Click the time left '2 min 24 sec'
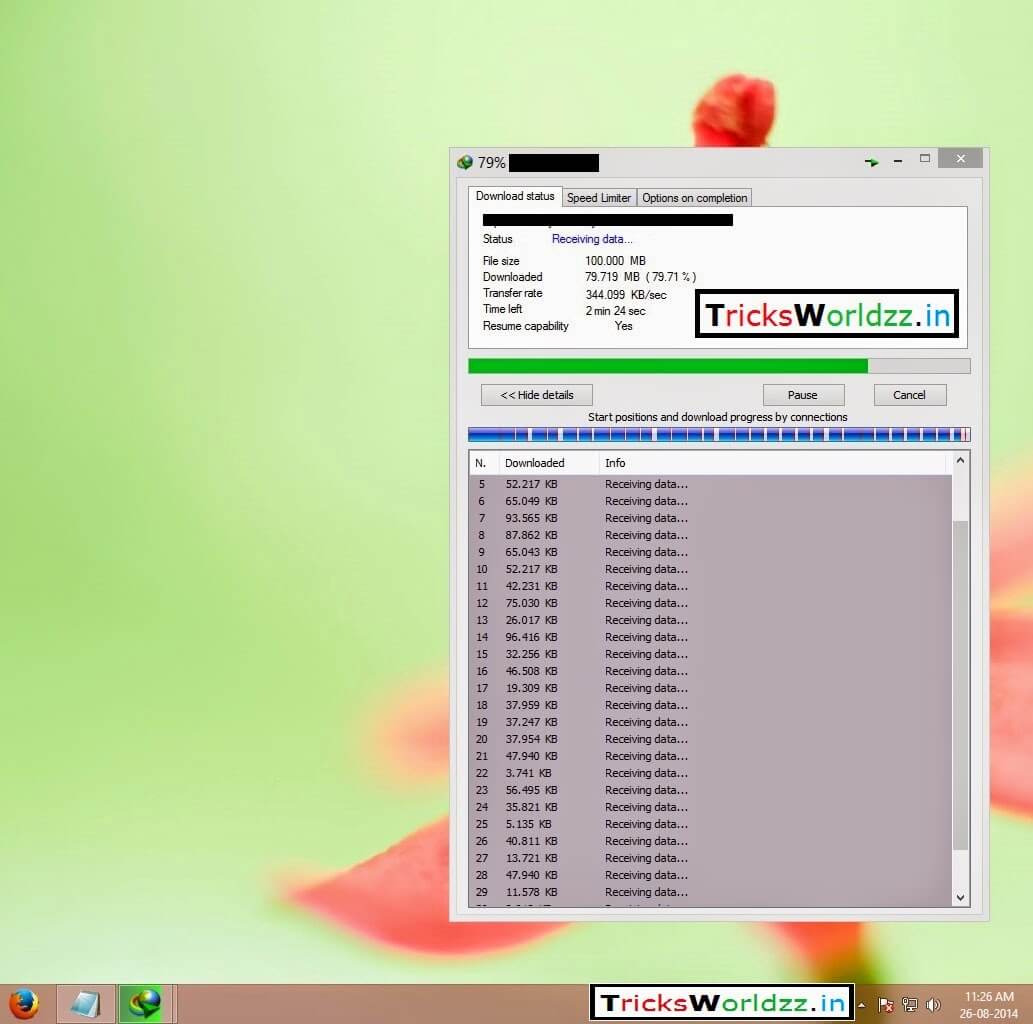Screen dimensions: 1033x1024 tap(615, 311)
